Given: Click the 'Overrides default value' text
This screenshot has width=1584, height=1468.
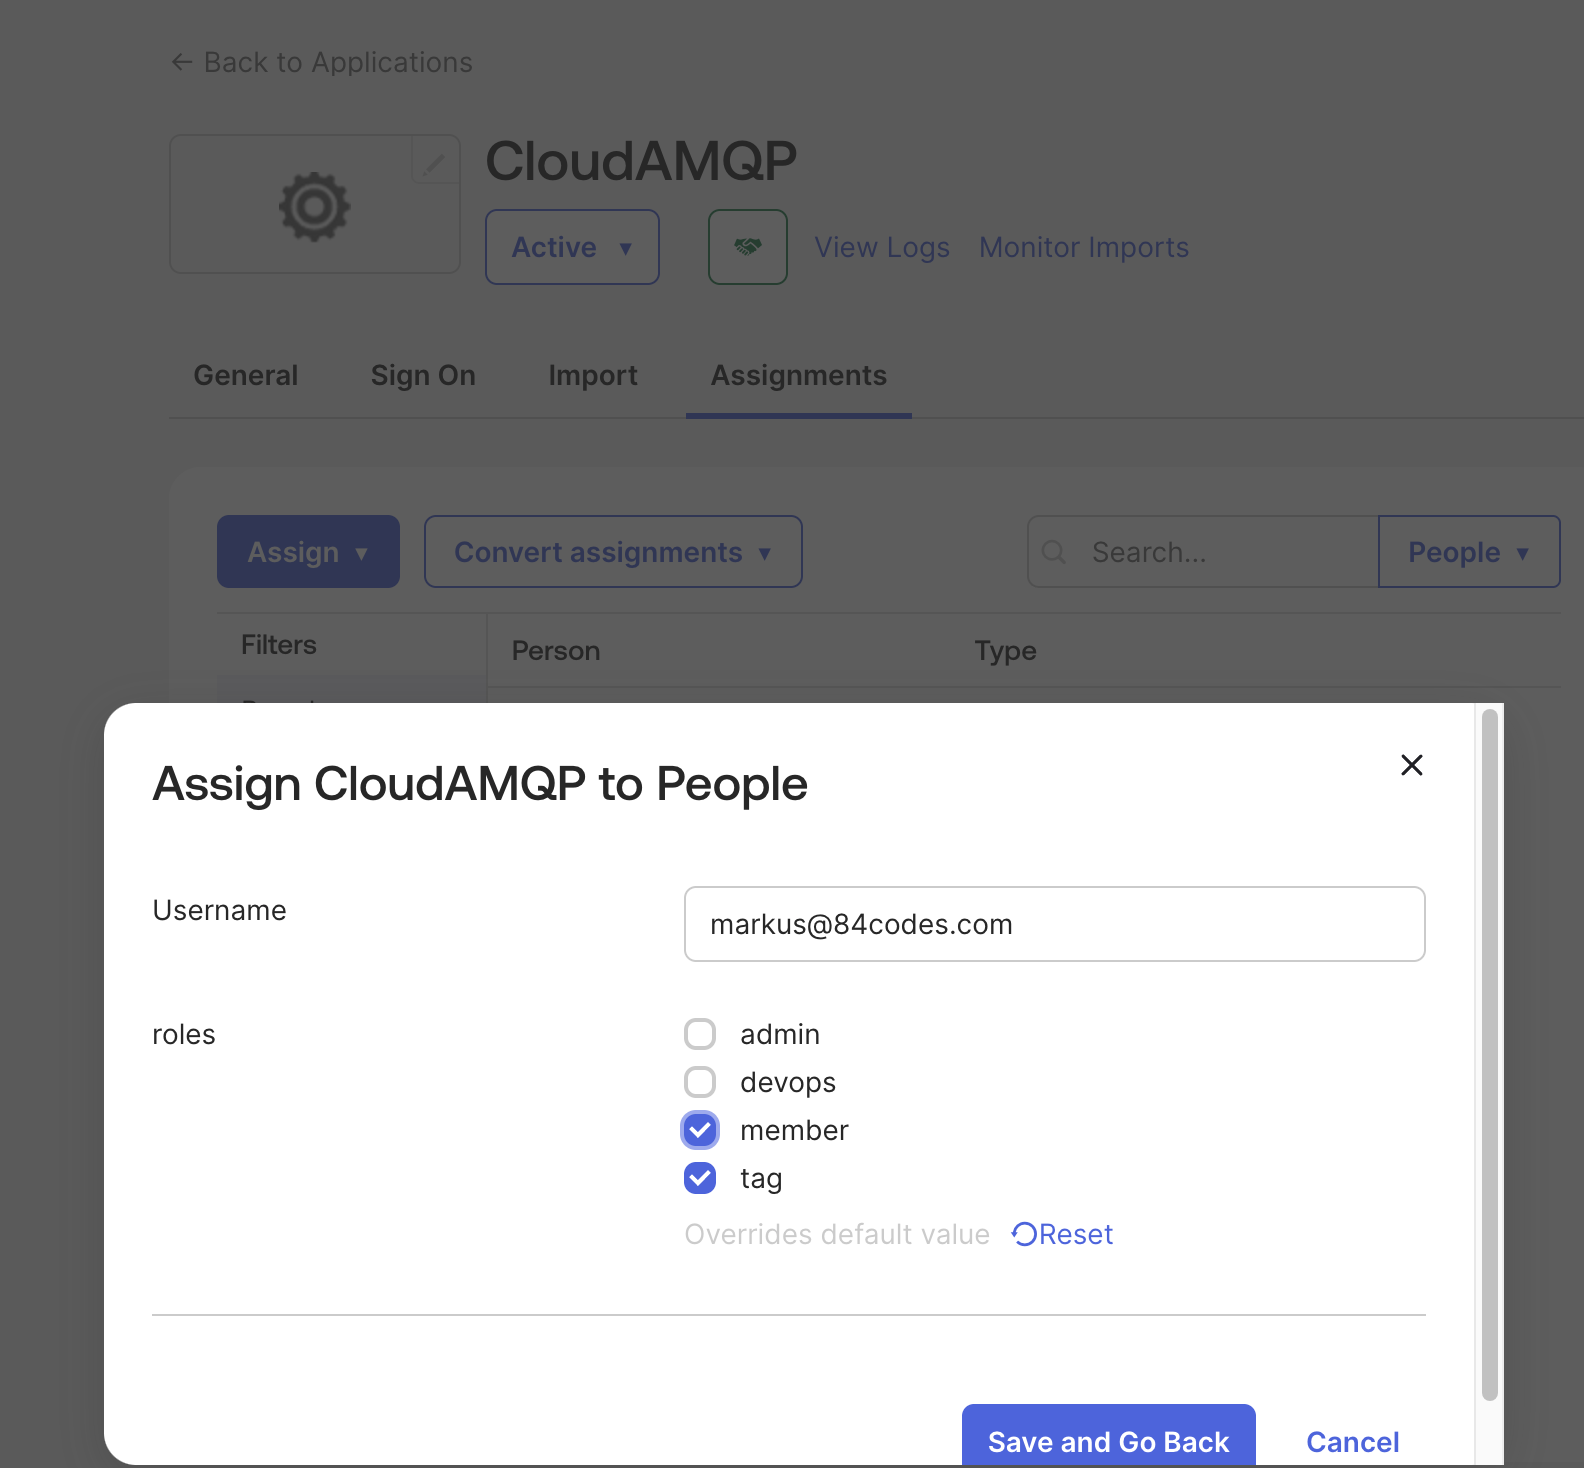Looking at the screenshot, I should point(837,1234).
